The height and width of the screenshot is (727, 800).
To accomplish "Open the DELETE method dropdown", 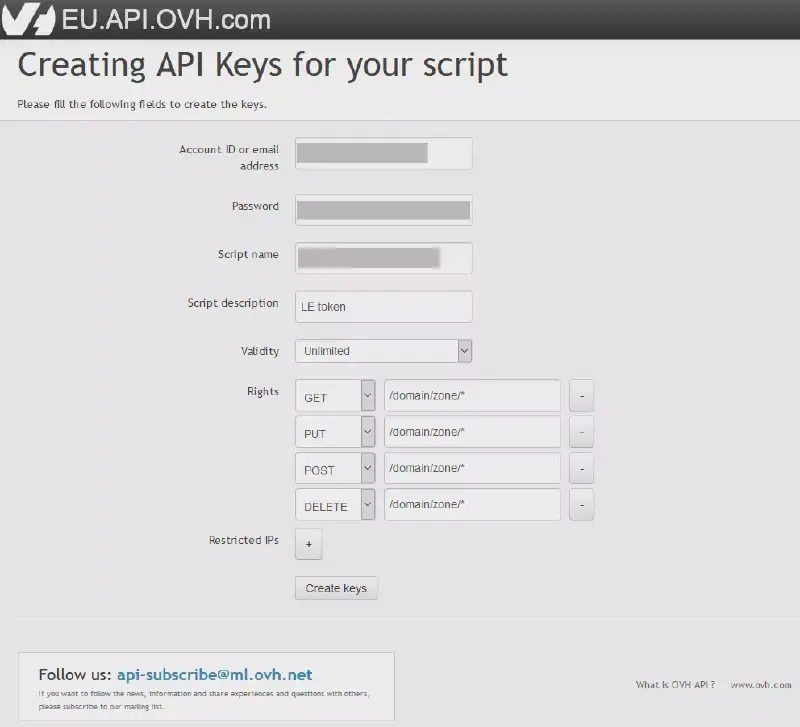I will click(335, 504).
